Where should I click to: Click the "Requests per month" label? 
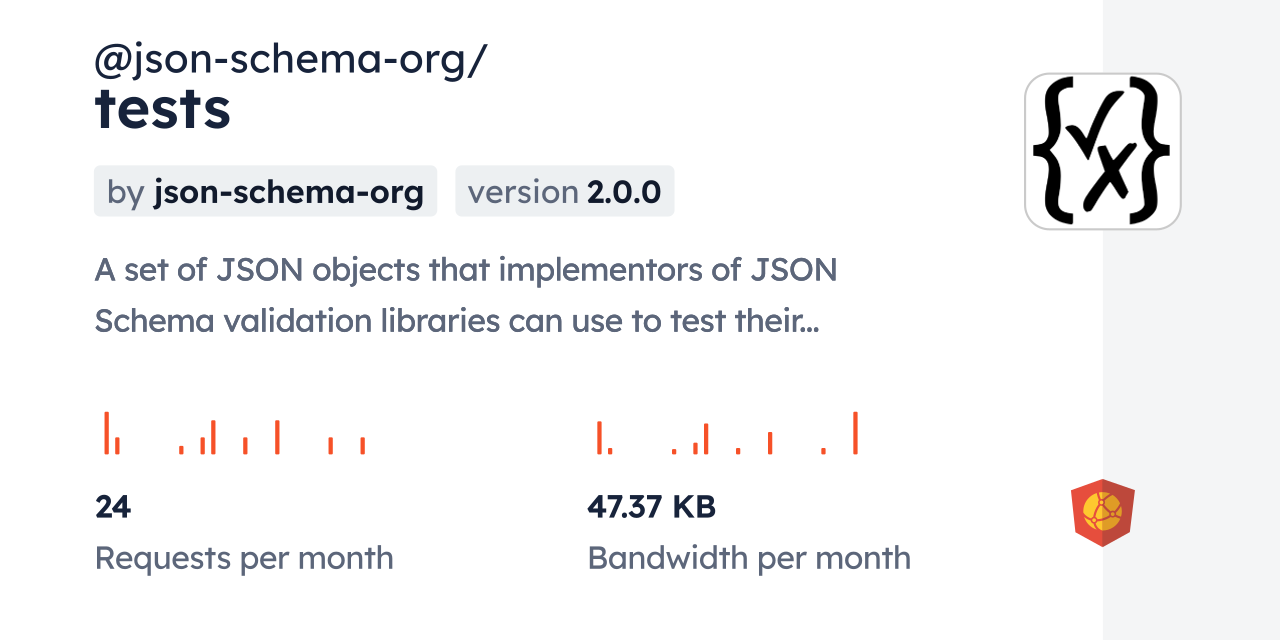coord(244,558)
